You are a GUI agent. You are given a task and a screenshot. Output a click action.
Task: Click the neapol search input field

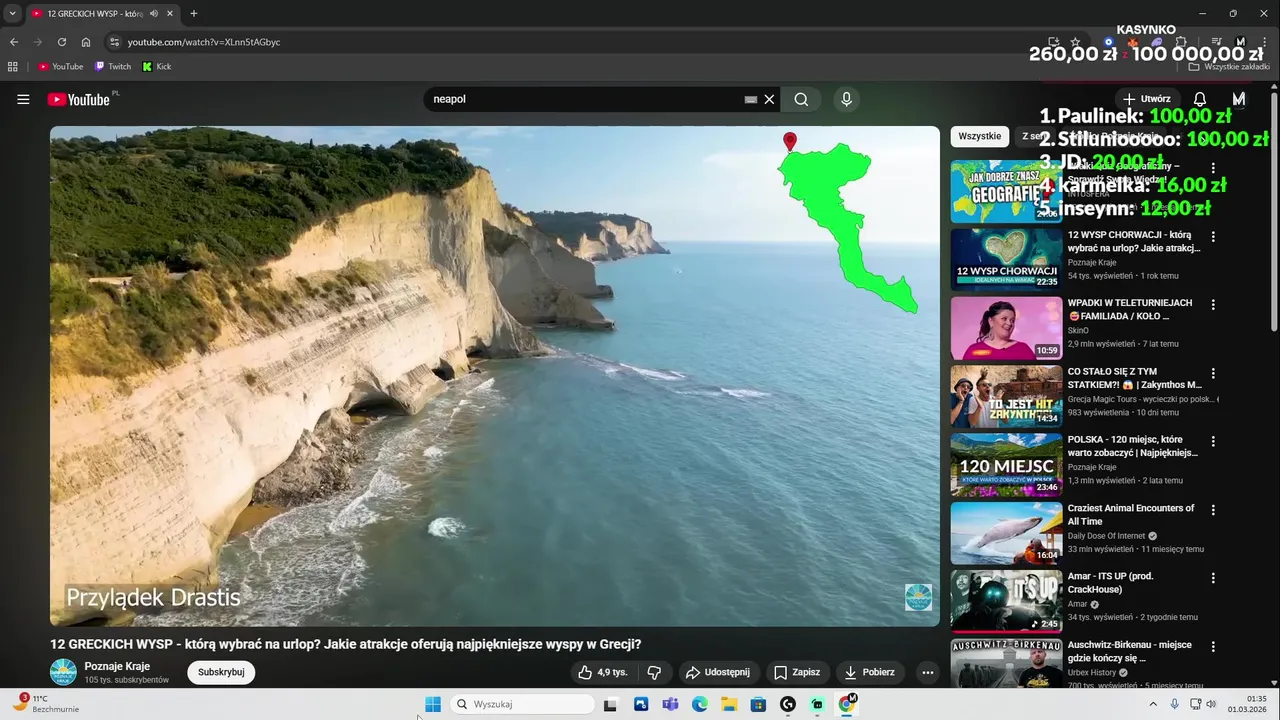[585, 99]
